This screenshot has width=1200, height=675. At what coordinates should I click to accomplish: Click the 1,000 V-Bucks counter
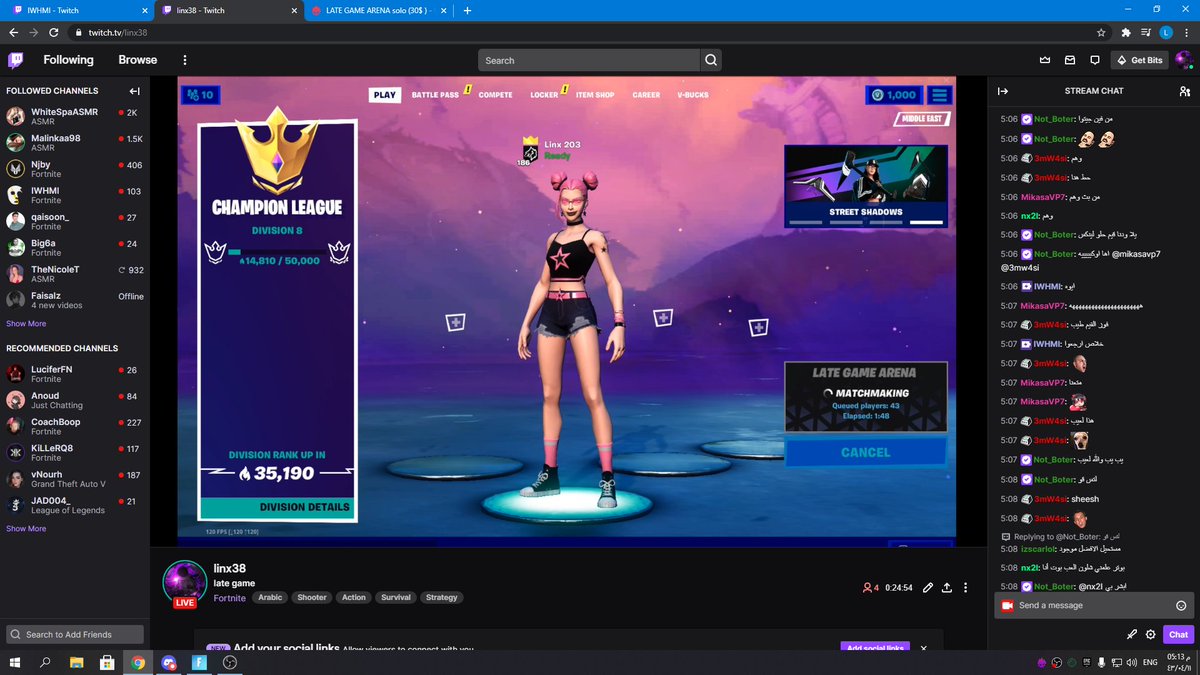[x=893, y=95]
